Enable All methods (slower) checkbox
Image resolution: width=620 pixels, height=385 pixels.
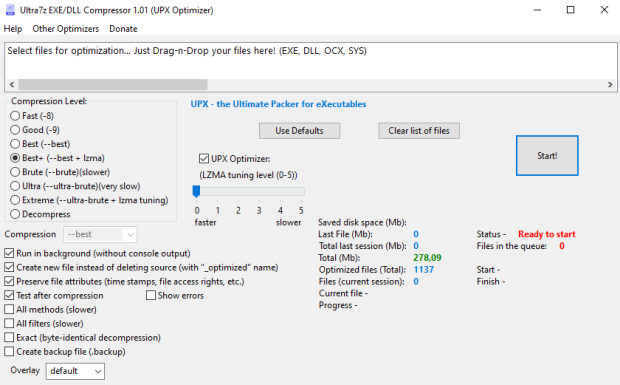pyautogui.click(x=50, y=310)
